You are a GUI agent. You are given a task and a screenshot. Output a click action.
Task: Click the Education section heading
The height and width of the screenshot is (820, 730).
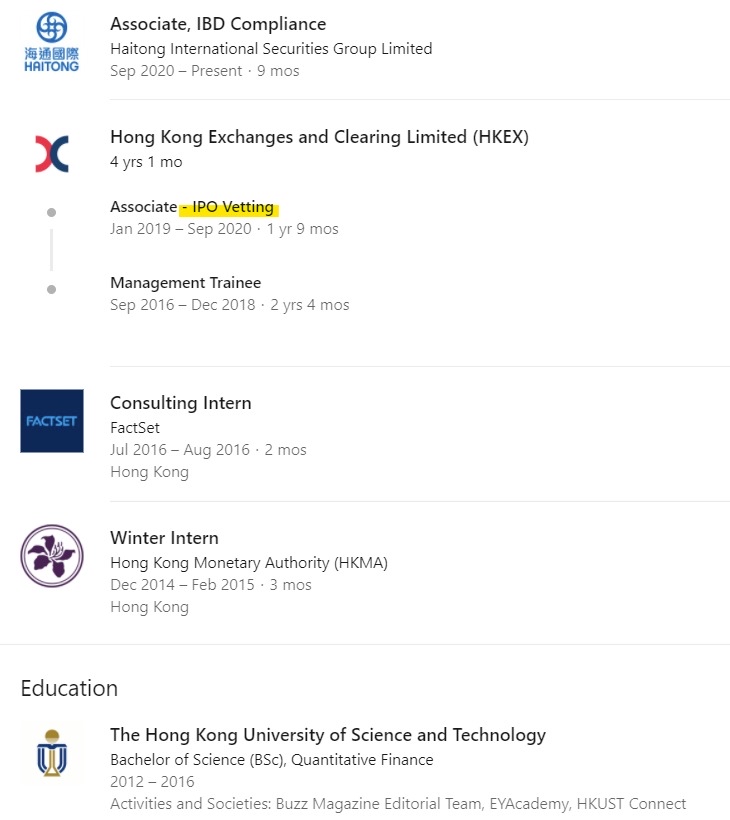pos(69,688)
